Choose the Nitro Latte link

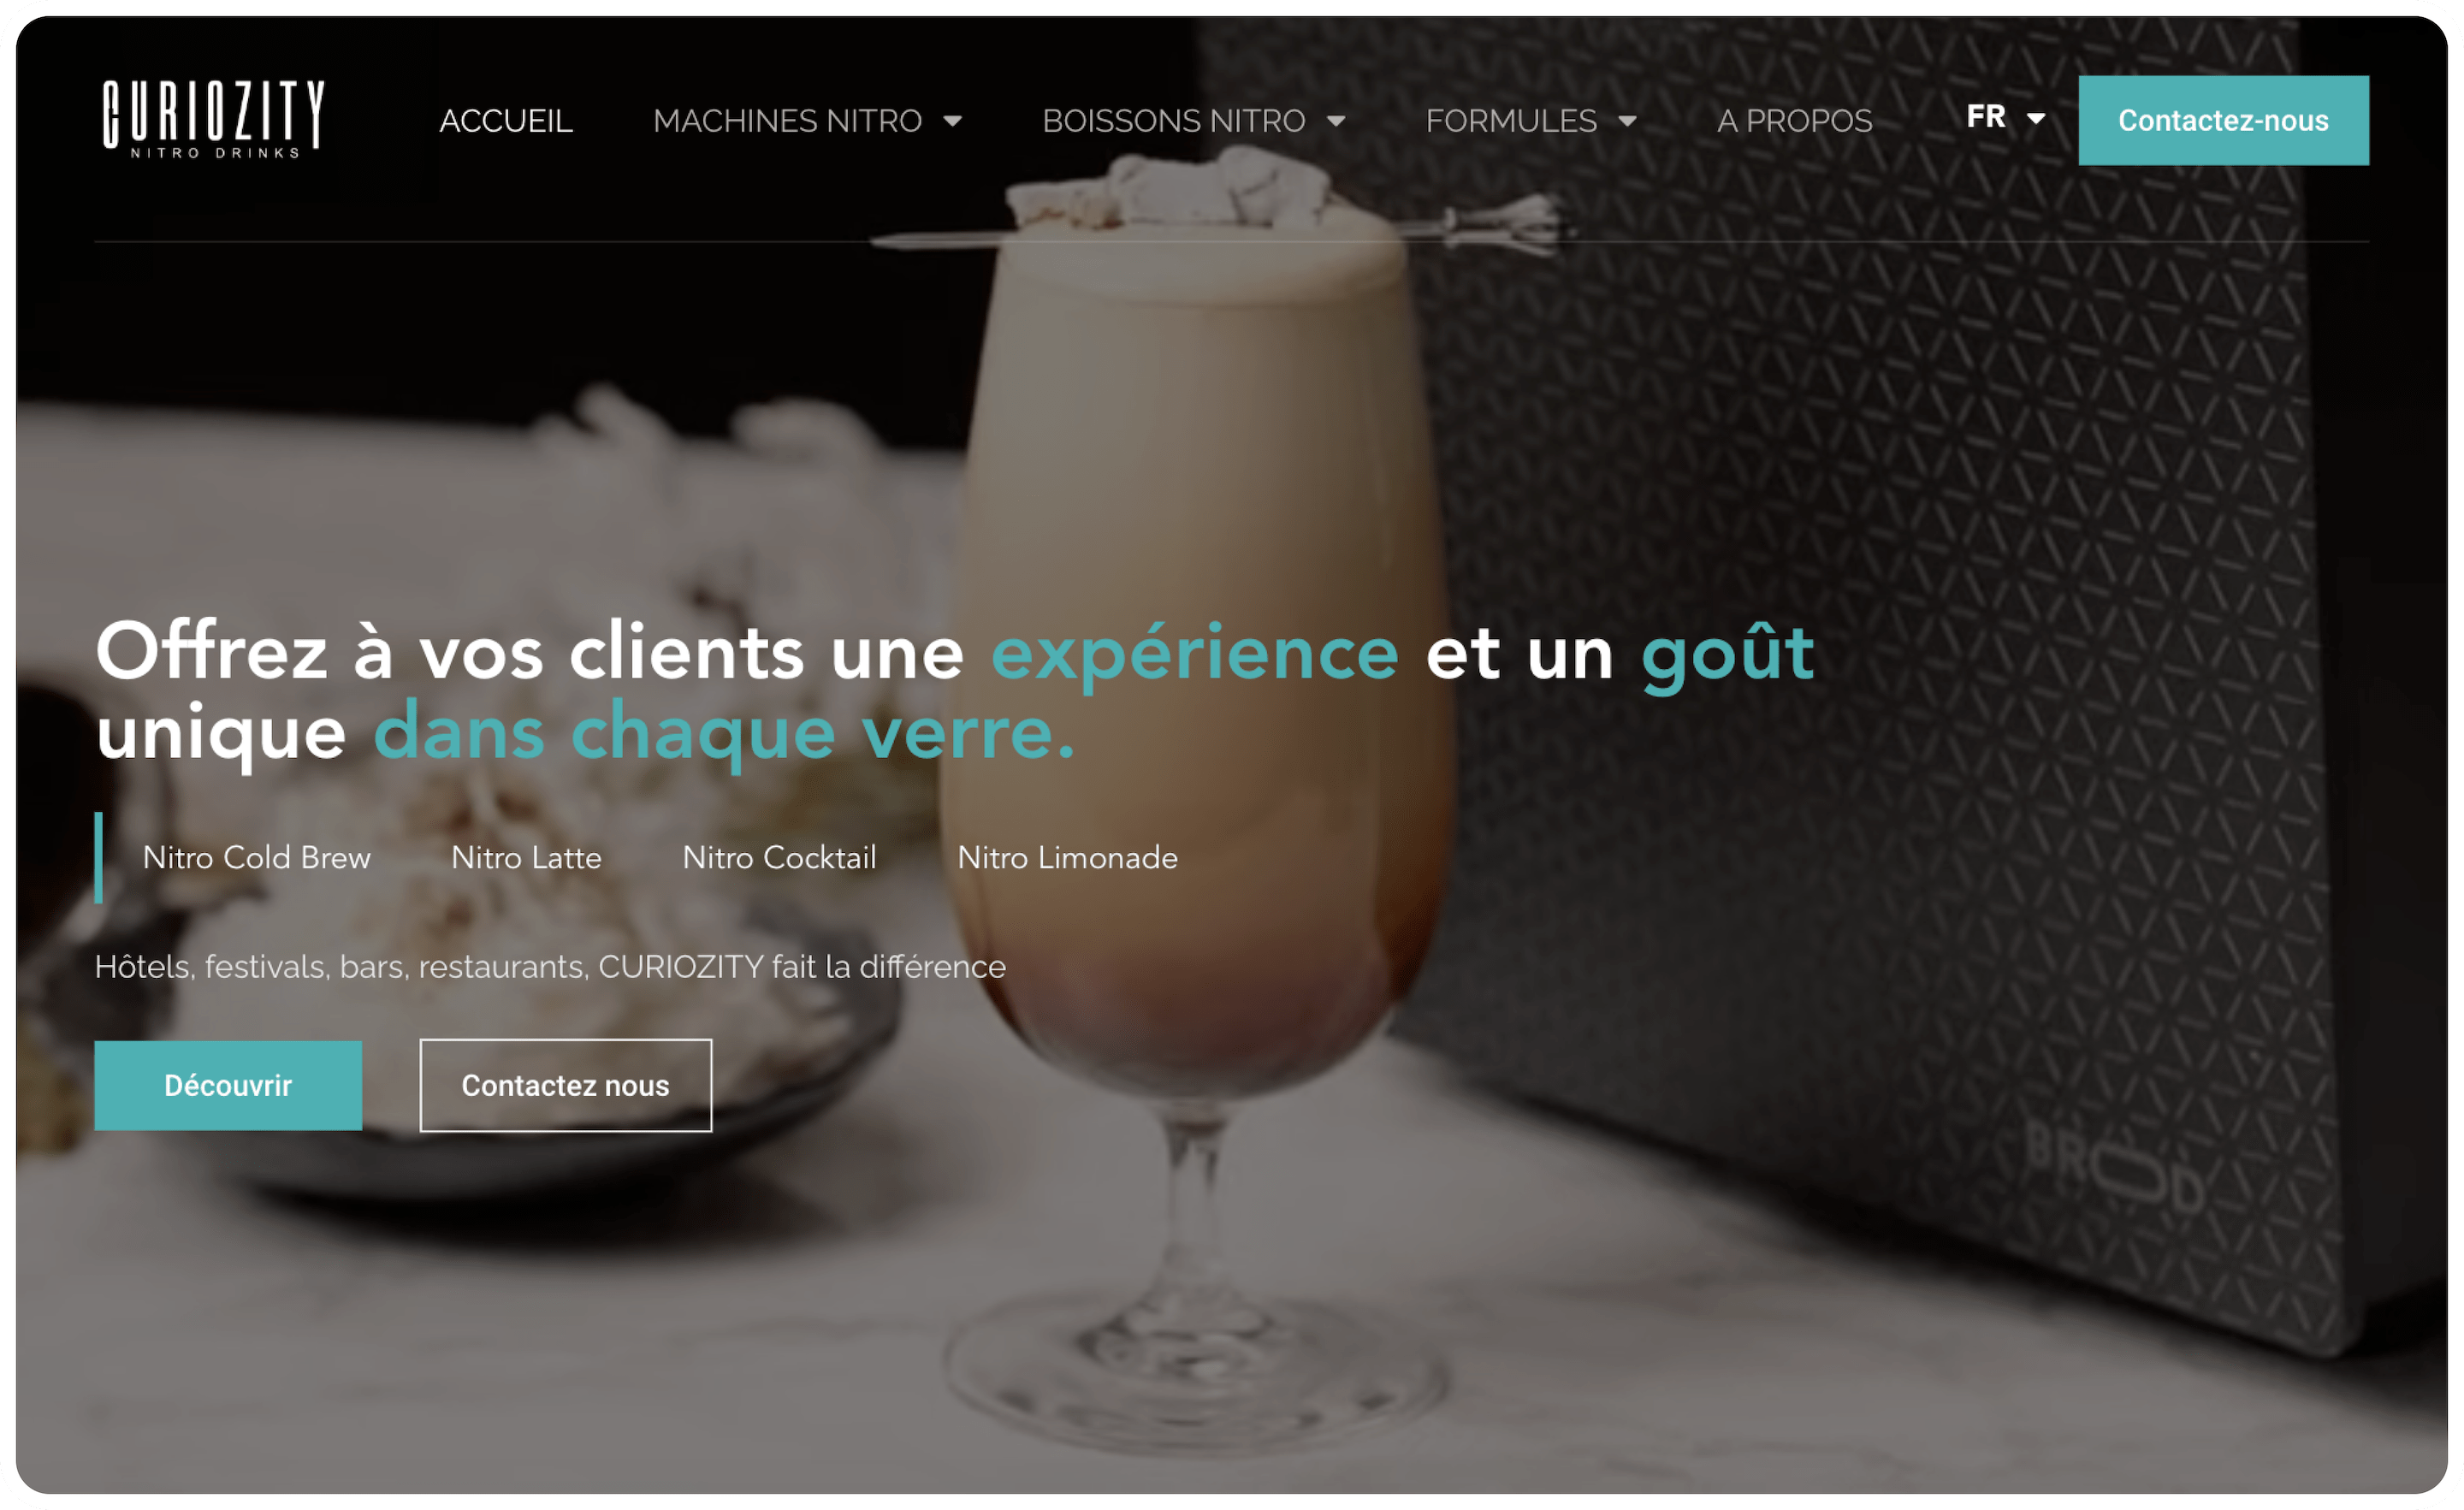point(527,858)
